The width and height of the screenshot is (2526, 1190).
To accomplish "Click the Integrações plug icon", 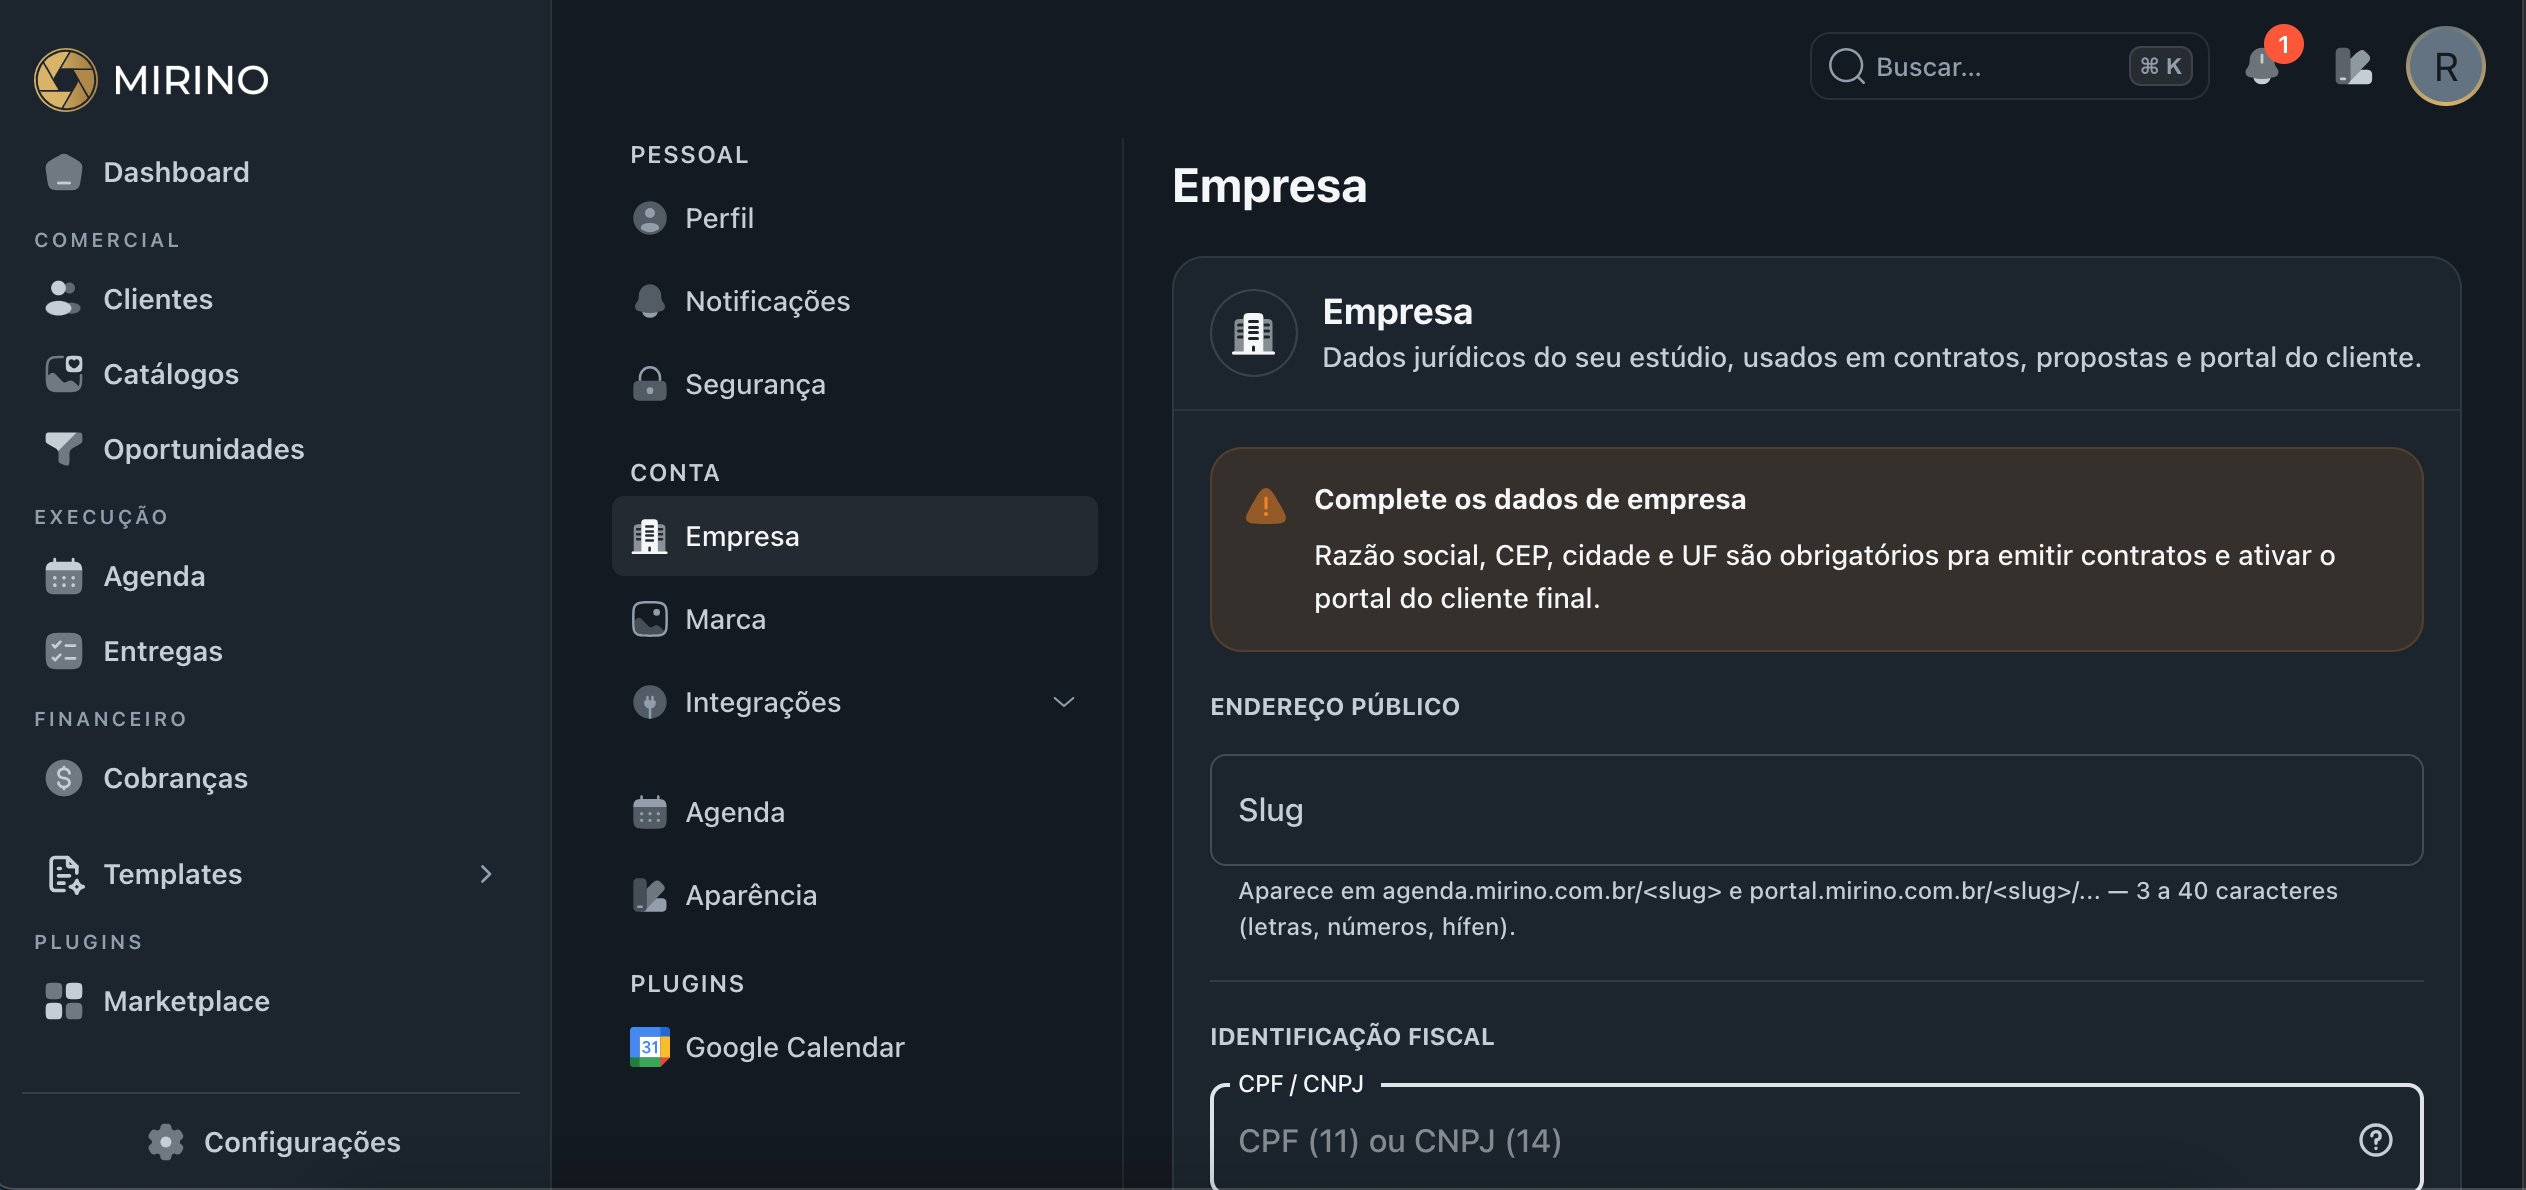I will pyautogui.click(x=650, y=702).
